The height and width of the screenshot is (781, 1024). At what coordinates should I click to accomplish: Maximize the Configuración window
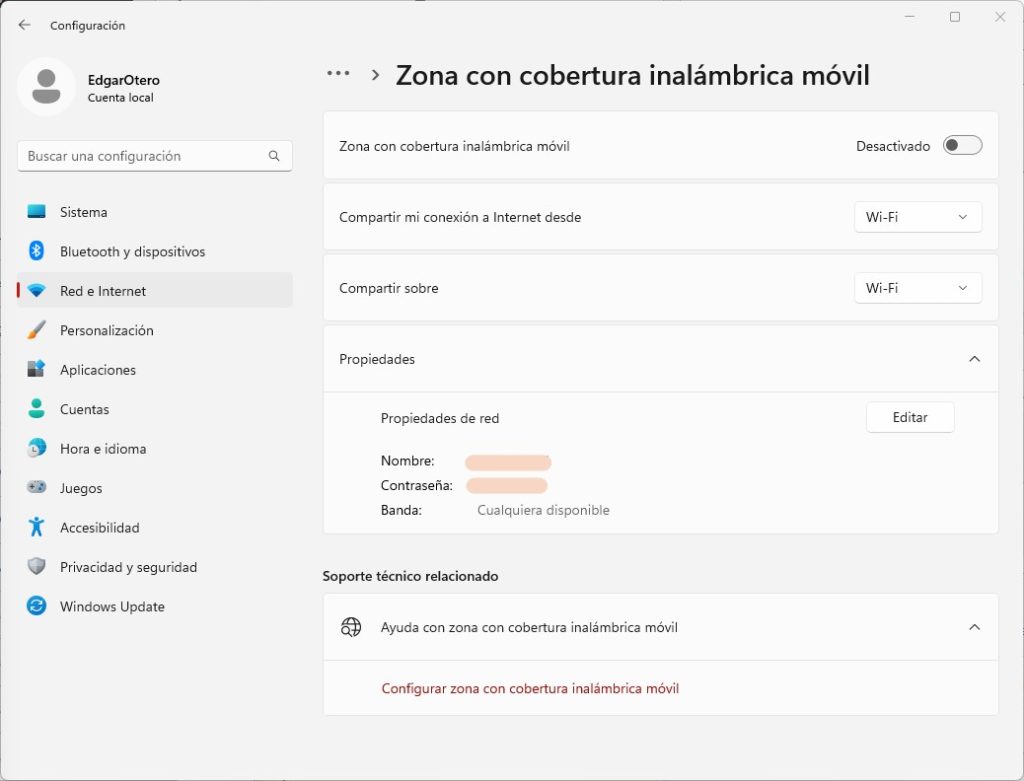click(x=955, y=17)
